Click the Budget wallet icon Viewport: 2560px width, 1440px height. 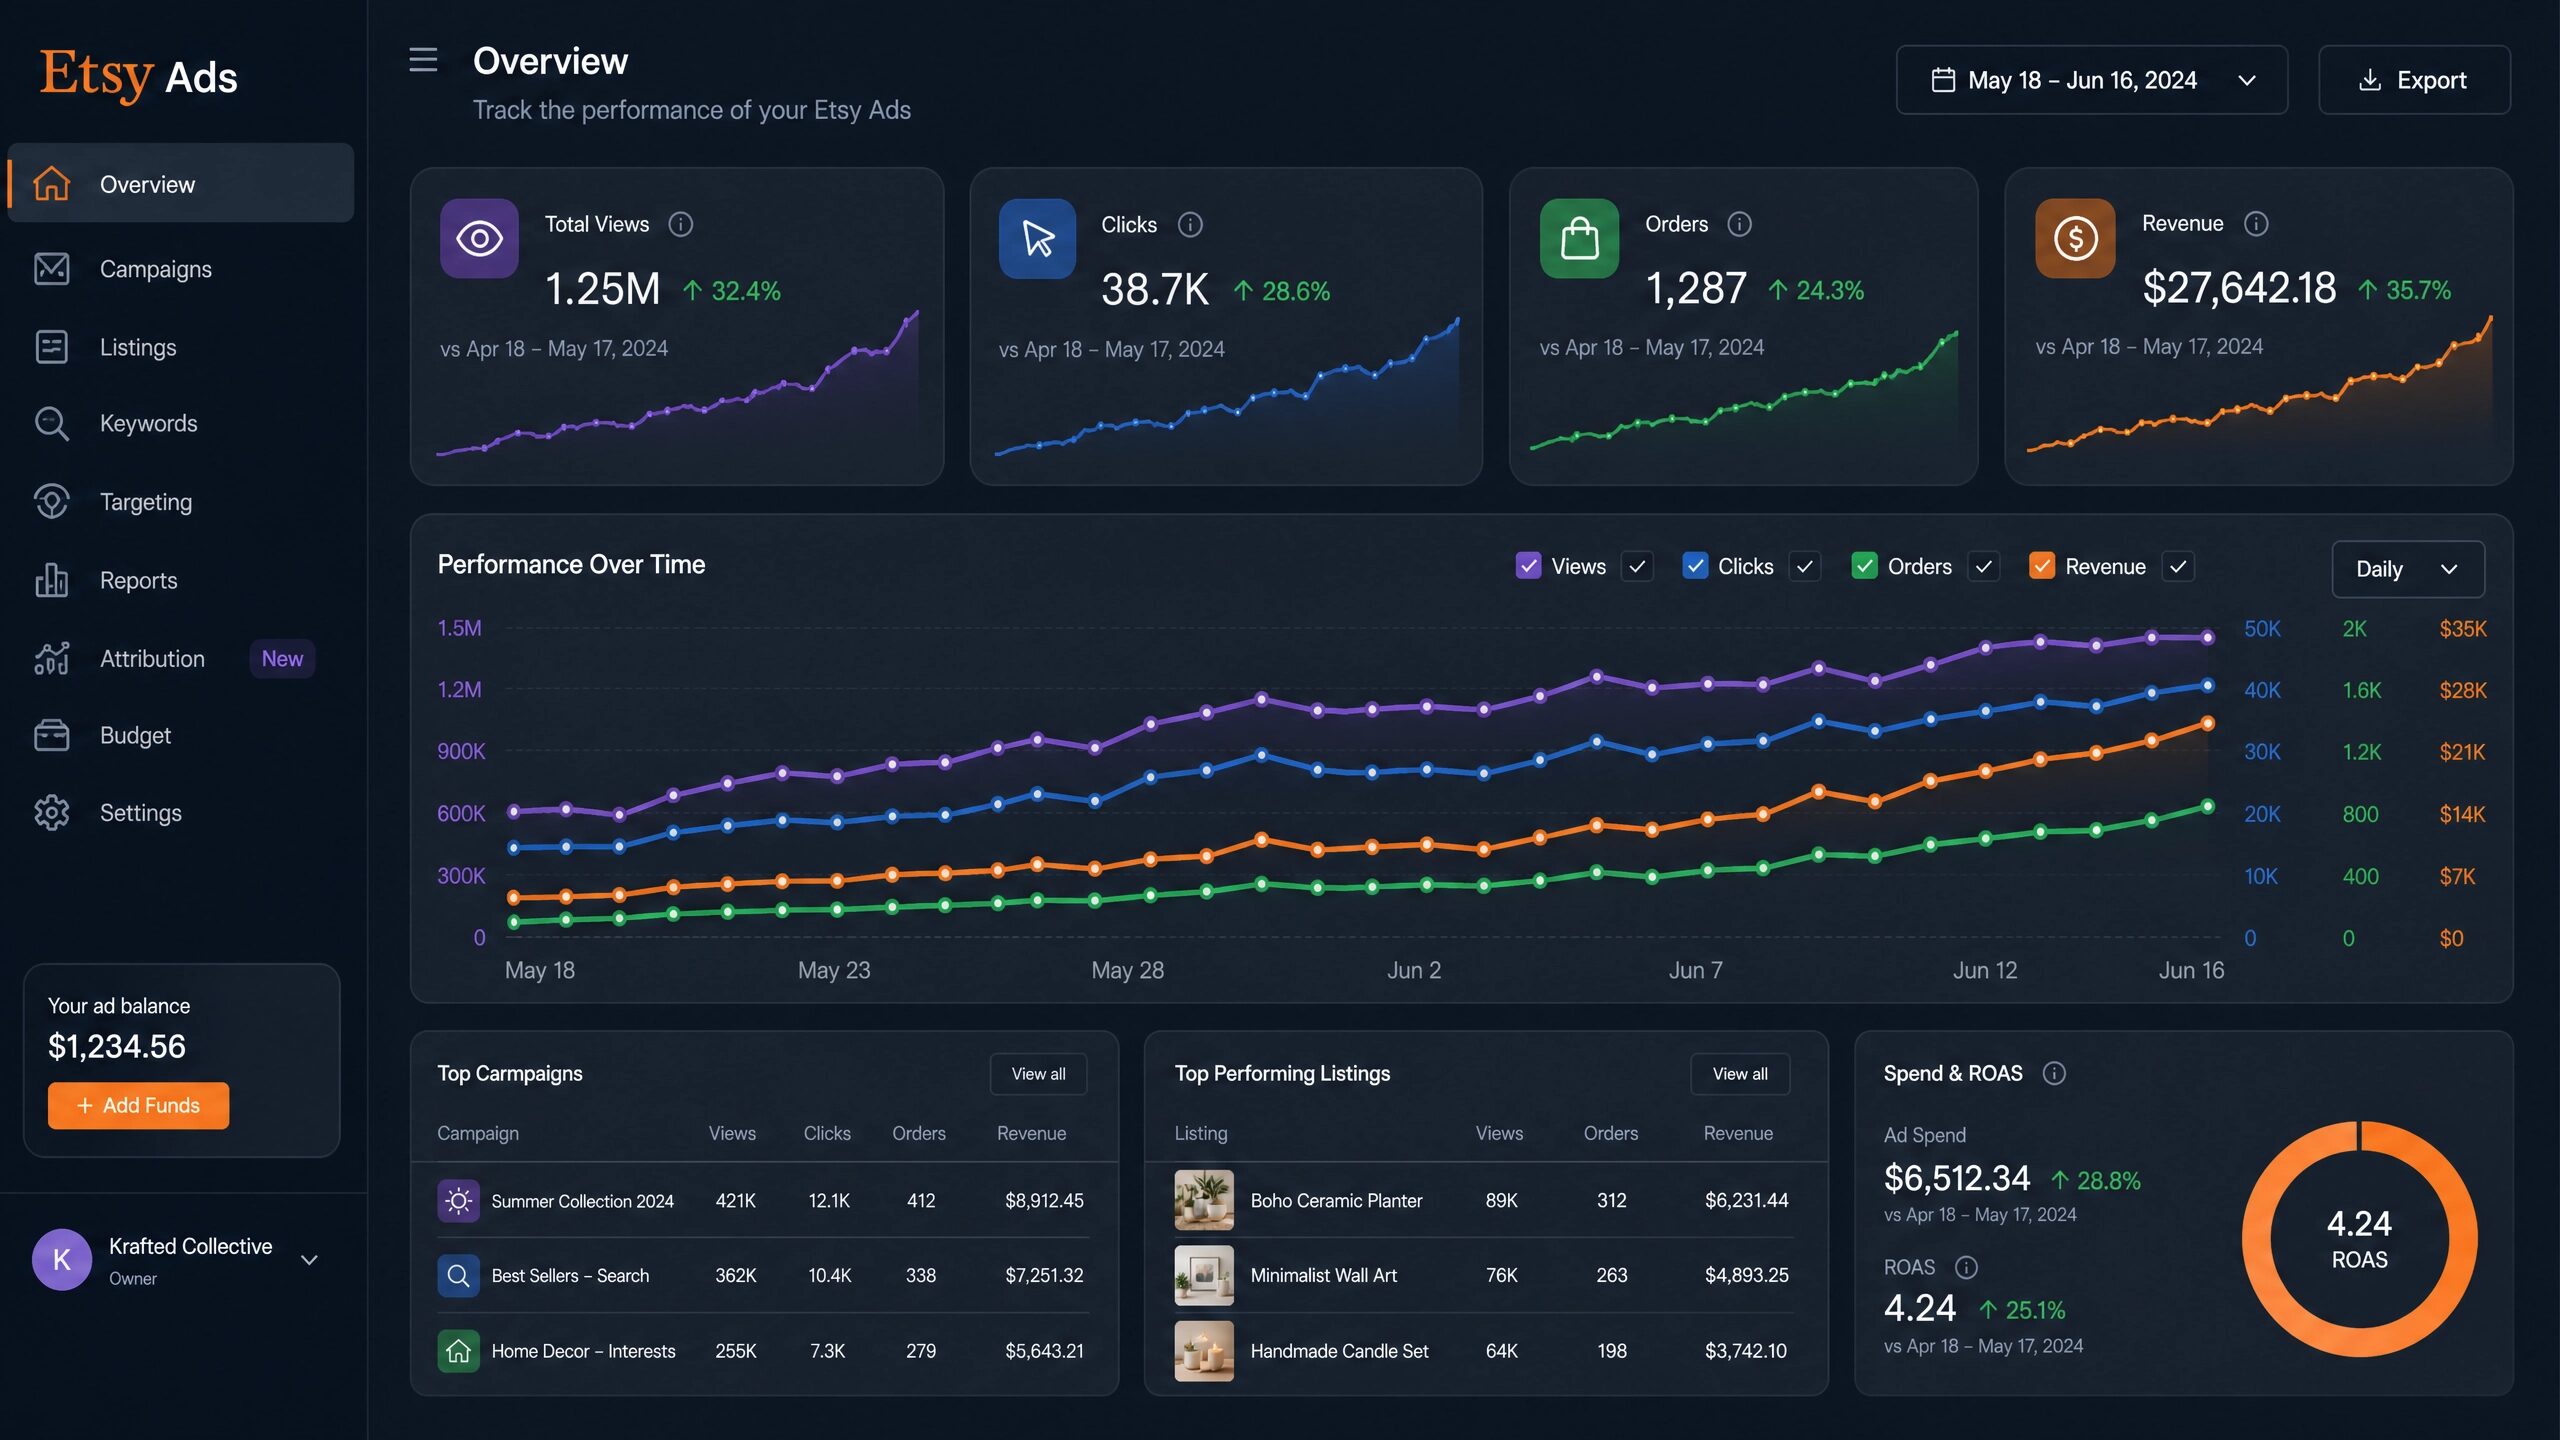(51, 735)
